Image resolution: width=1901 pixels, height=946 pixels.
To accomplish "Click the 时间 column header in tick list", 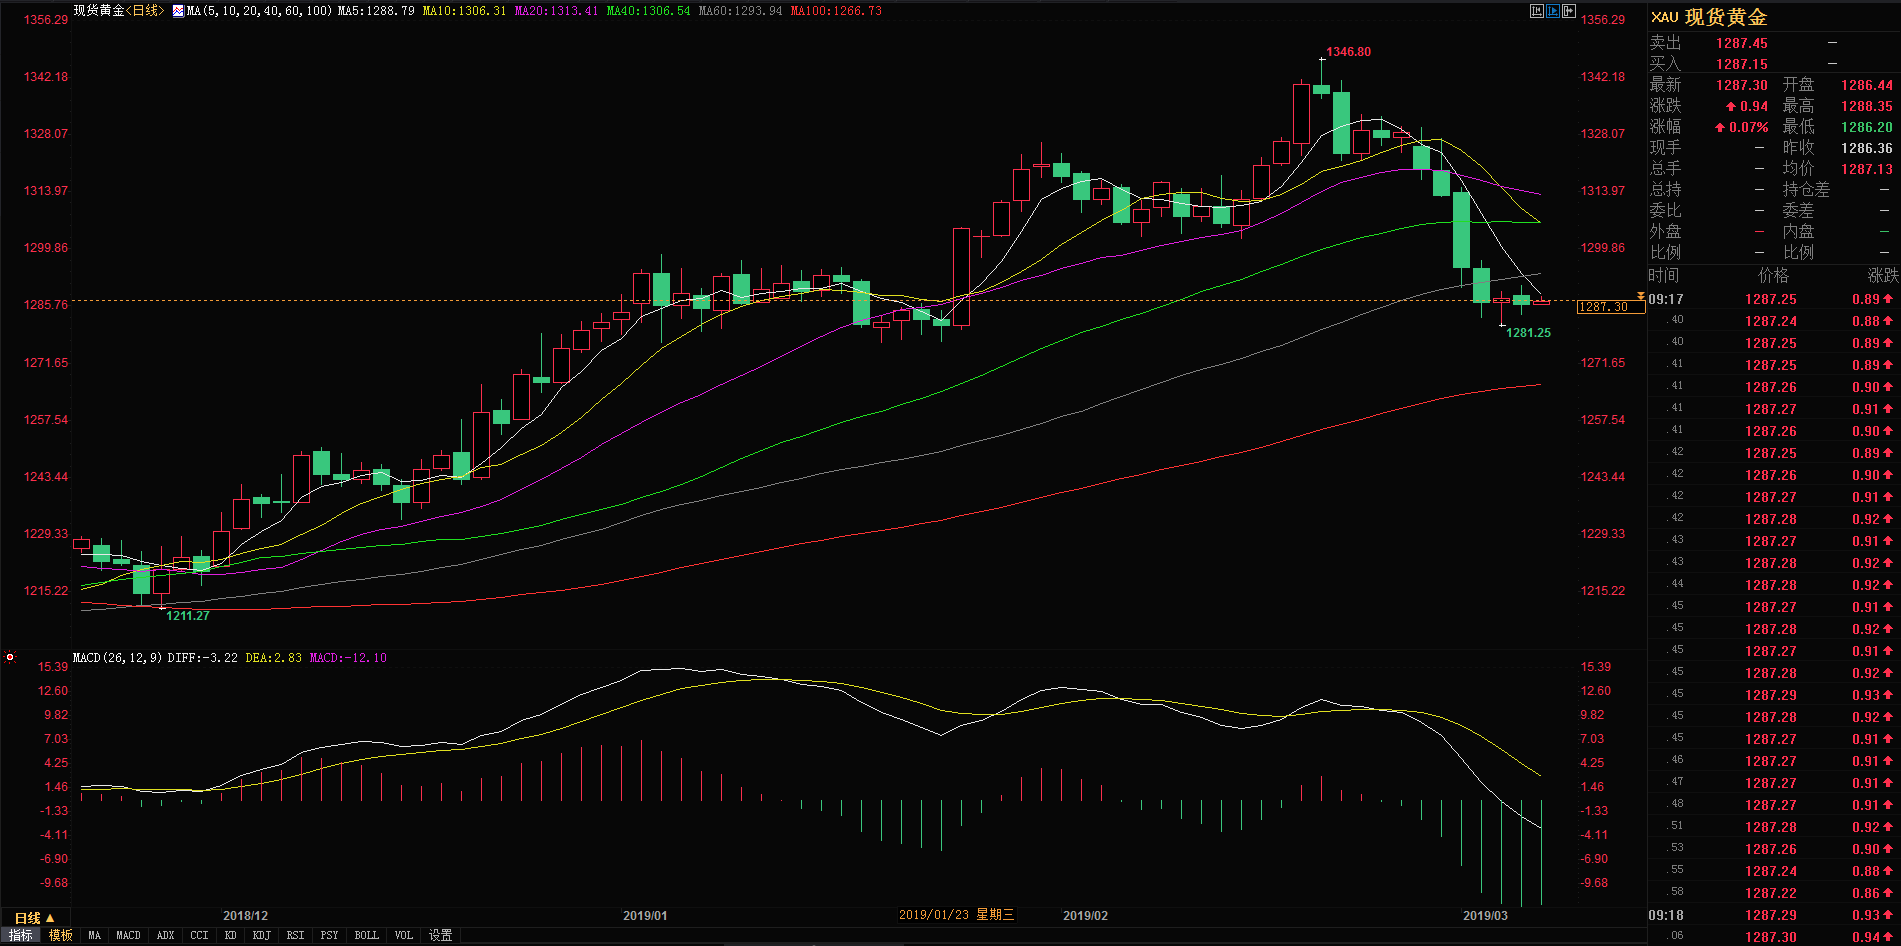I will click(1664, 276).
